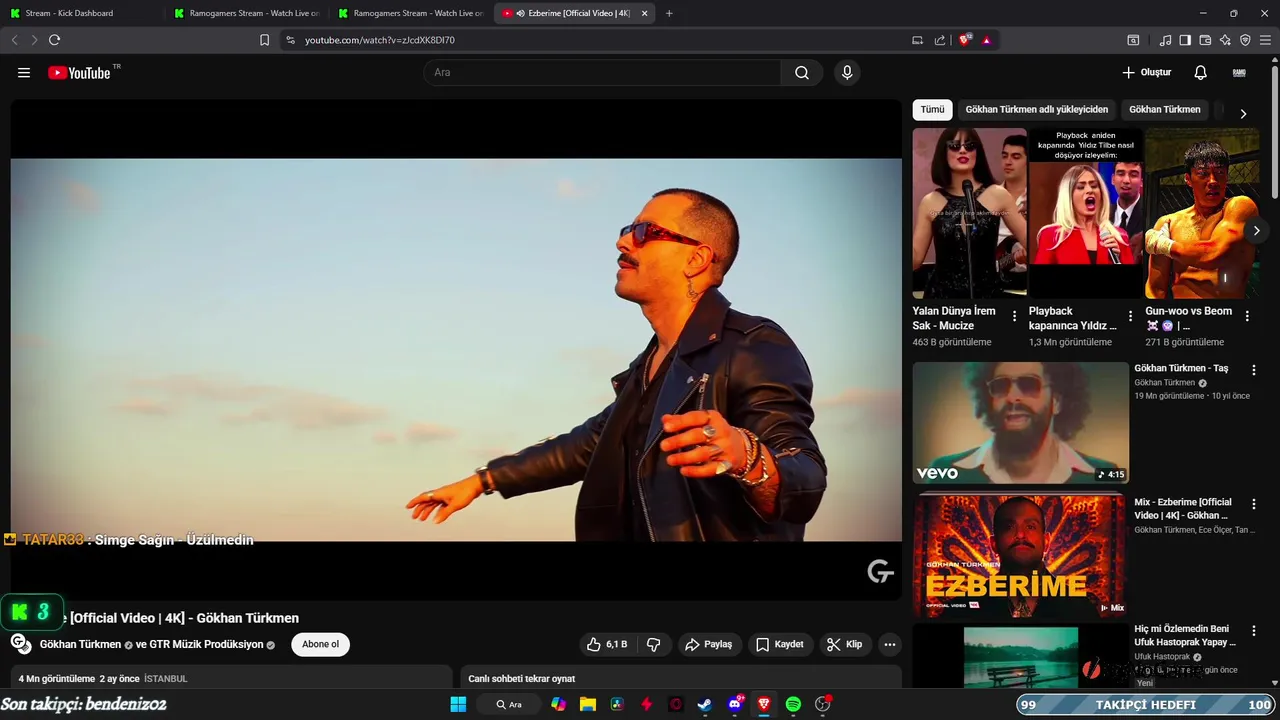Dislike the video with thumbs down
The width and height of the screenshot is (1280, 720).
pyautogui.click(x=654, y=645)
